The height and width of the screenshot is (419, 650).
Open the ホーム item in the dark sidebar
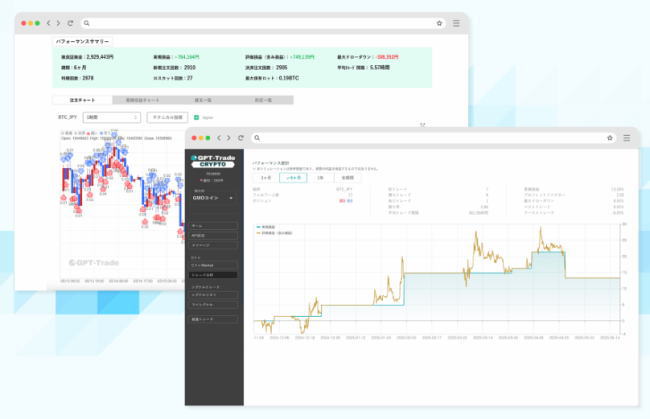click(214, 226)
